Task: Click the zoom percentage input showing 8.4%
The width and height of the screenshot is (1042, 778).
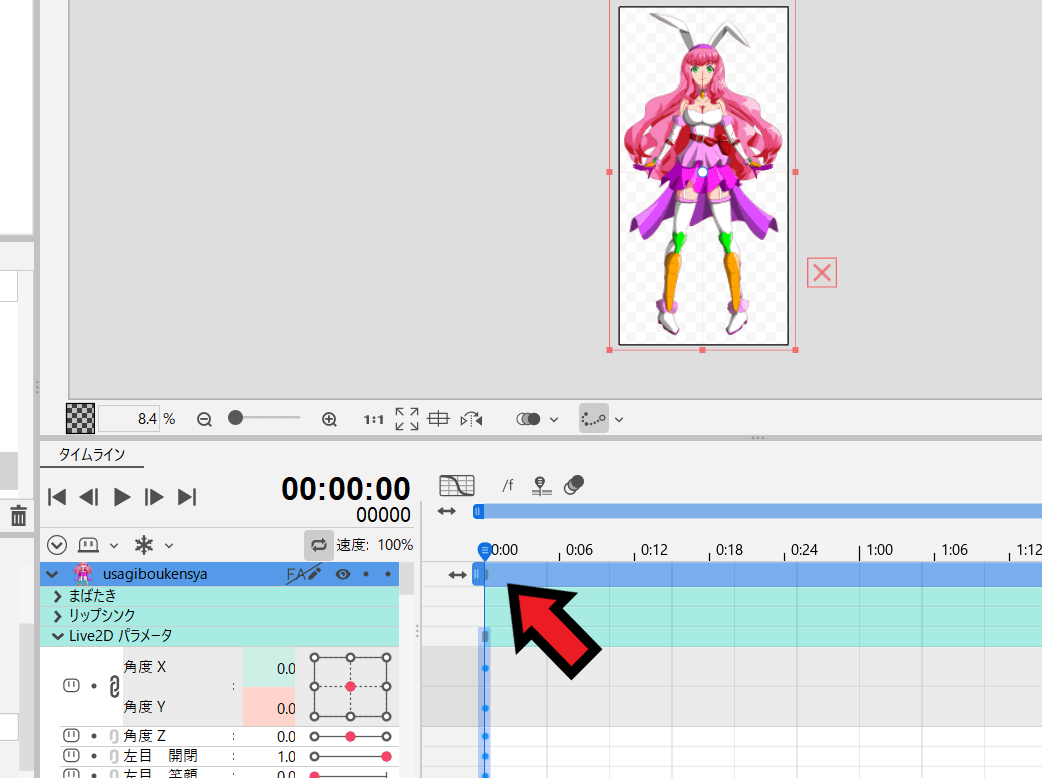Action: 131,419
